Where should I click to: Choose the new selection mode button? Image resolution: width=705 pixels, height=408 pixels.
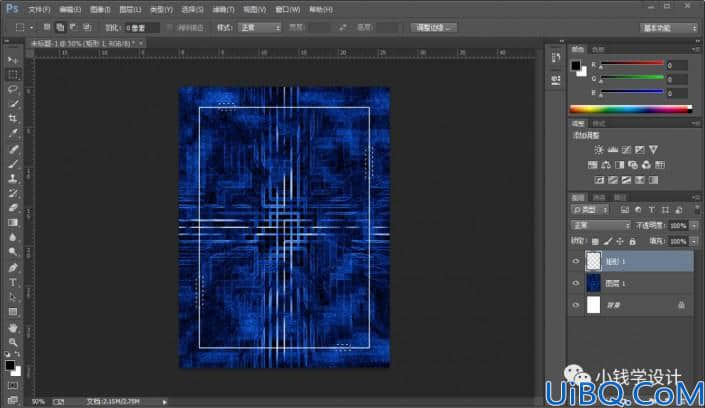click(46, 27)
